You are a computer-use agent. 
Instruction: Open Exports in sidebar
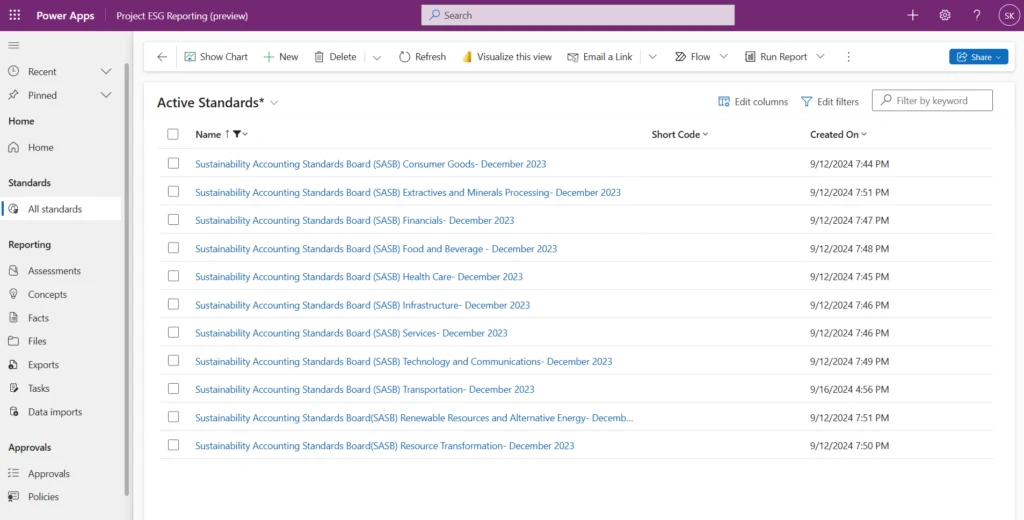click(x=43, y=365)
